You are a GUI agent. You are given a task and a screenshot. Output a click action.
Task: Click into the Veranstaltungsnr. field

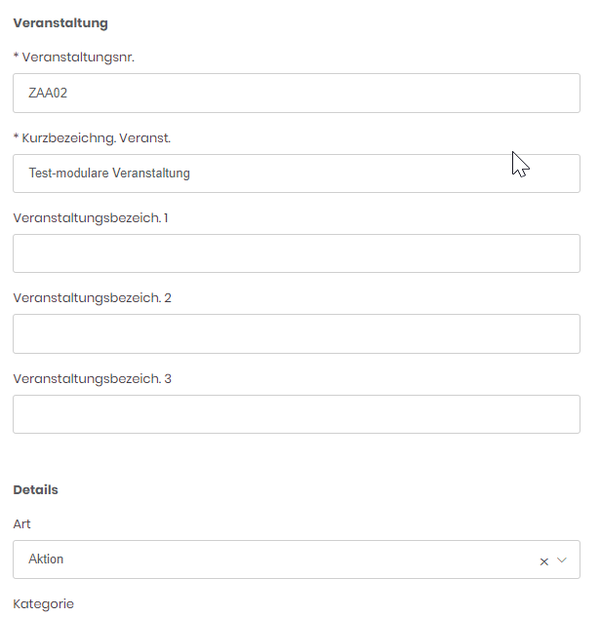coord(296,93)
